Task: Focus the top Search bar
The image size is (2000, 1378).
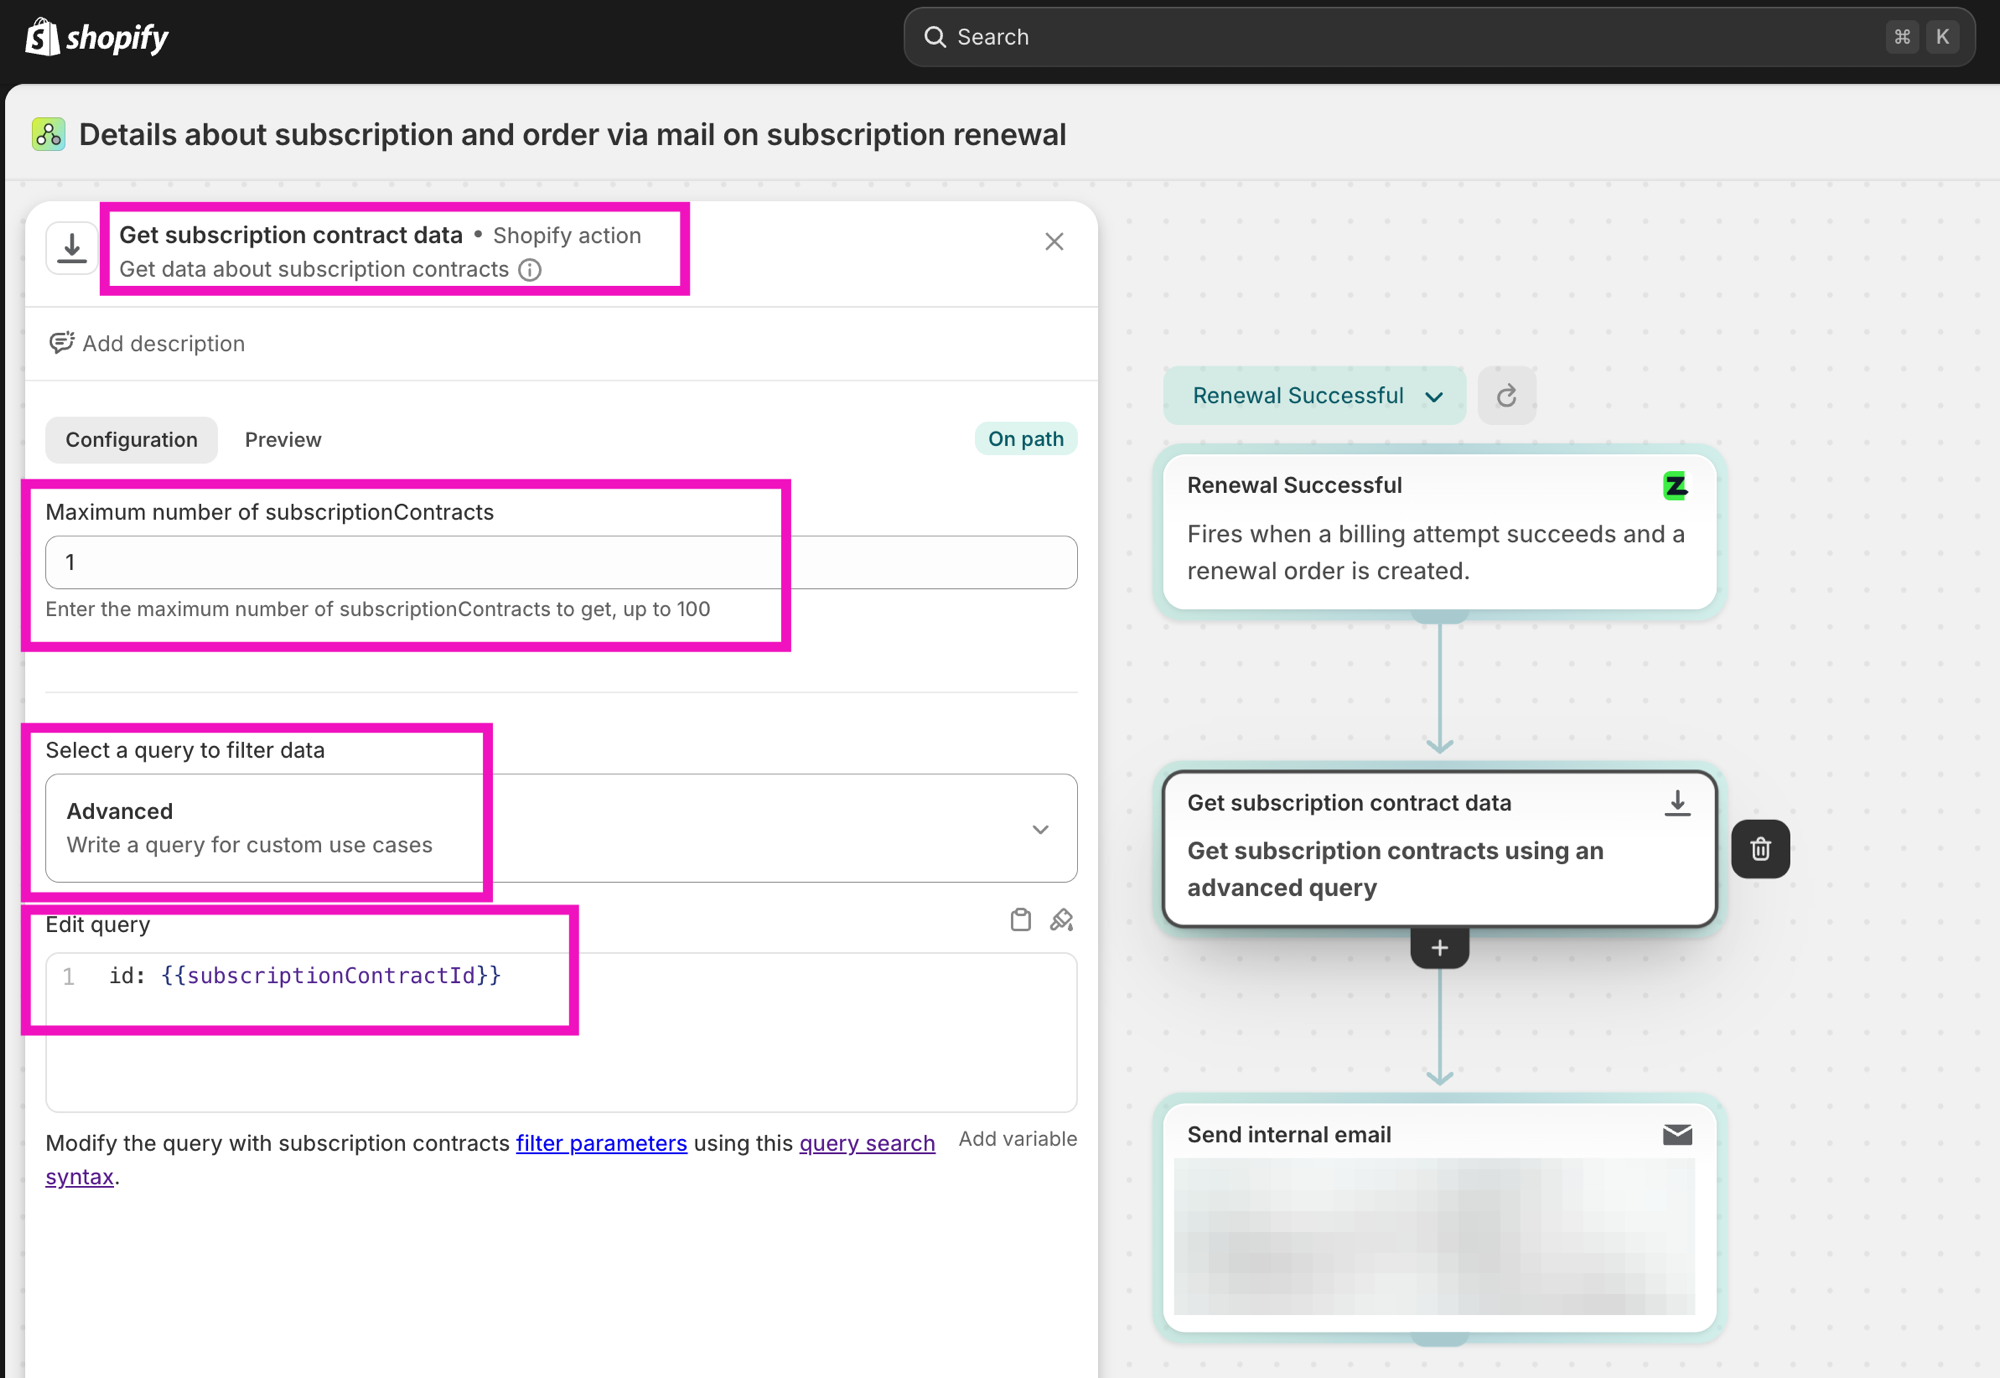Action: coord(1439,37)
